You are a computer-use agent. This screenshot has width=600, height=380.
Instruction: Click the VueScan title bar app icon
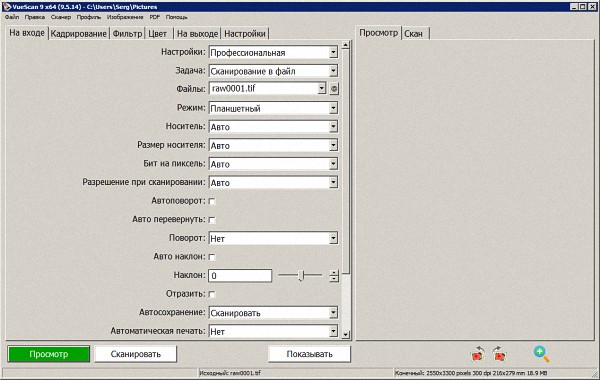pos(6,7)
